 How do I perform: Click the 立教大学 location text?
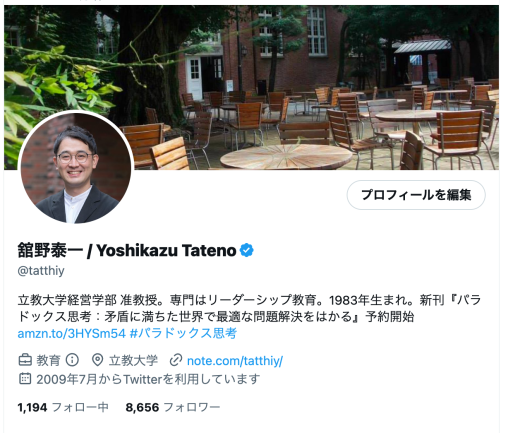pyautogui.click(x=133, y=360)
